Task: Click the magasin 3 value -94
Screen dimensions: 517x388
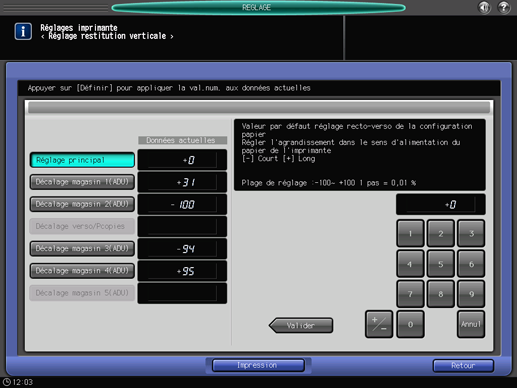Action: (x=182, y=249)
